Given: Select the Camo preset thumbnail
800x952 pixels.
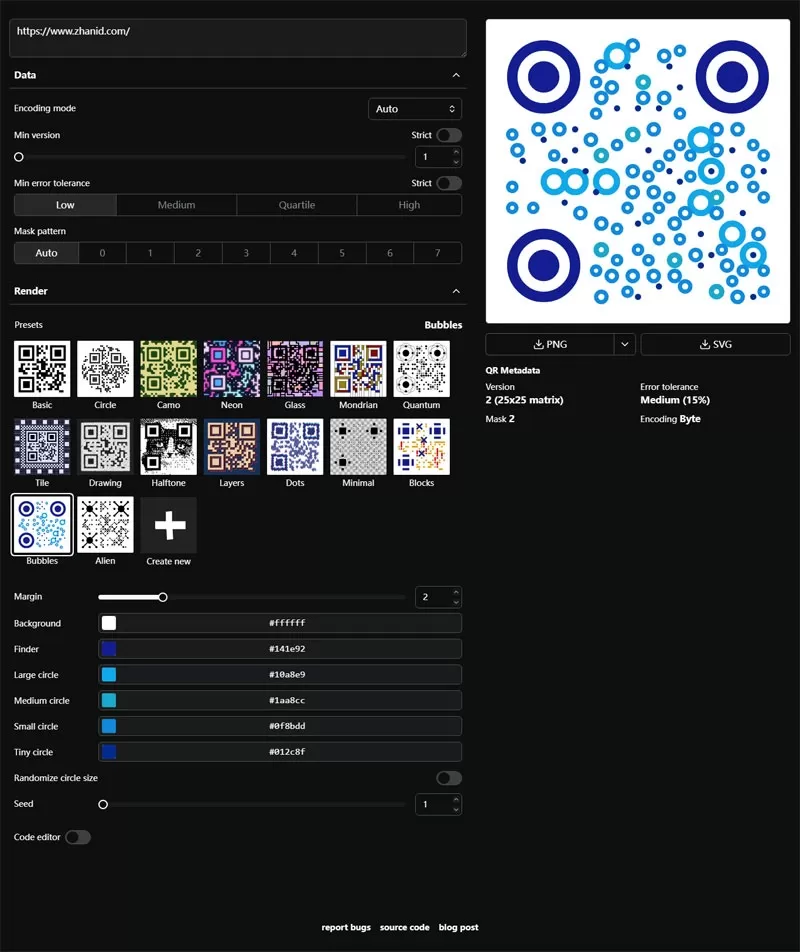Looking at the screenshot, I should [168, 369].
